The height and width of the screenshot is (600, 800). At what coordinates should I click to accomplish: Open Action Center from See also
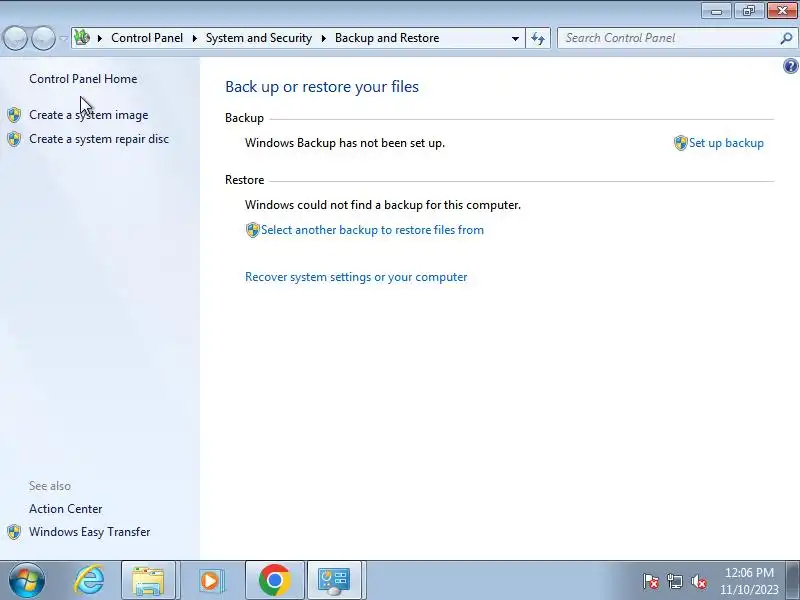(x=66, y=509)
